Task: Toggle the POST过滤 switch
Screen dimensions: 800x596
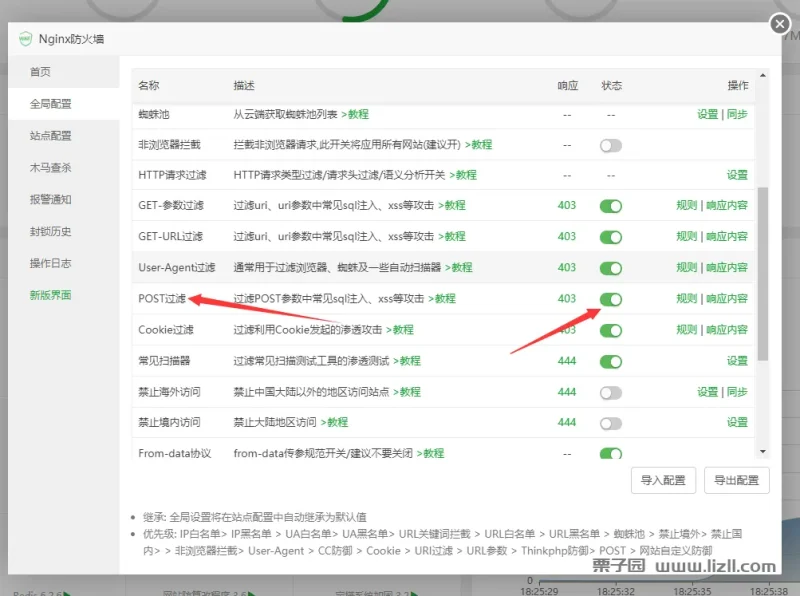Action: pos(611,300)
